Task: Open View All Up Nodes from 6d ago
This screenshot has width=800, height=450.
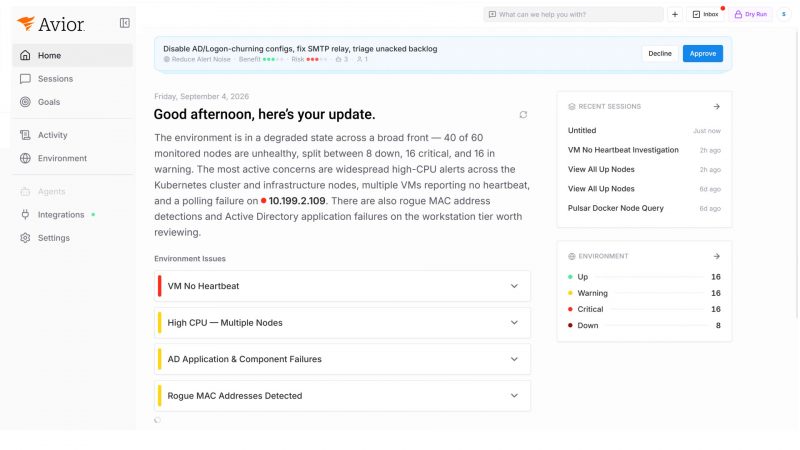Action: coord(644,189)
